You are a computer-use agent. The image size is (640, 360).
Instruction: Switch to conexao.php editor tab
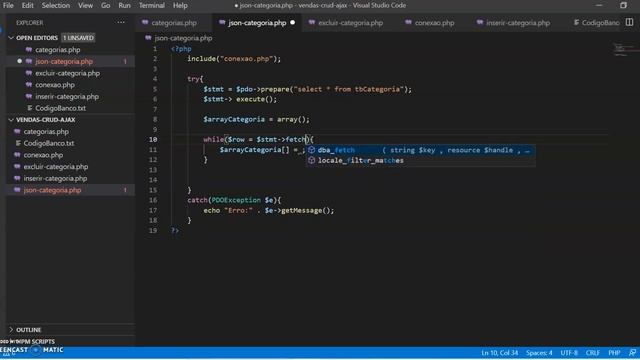click(x=434, y=23)
